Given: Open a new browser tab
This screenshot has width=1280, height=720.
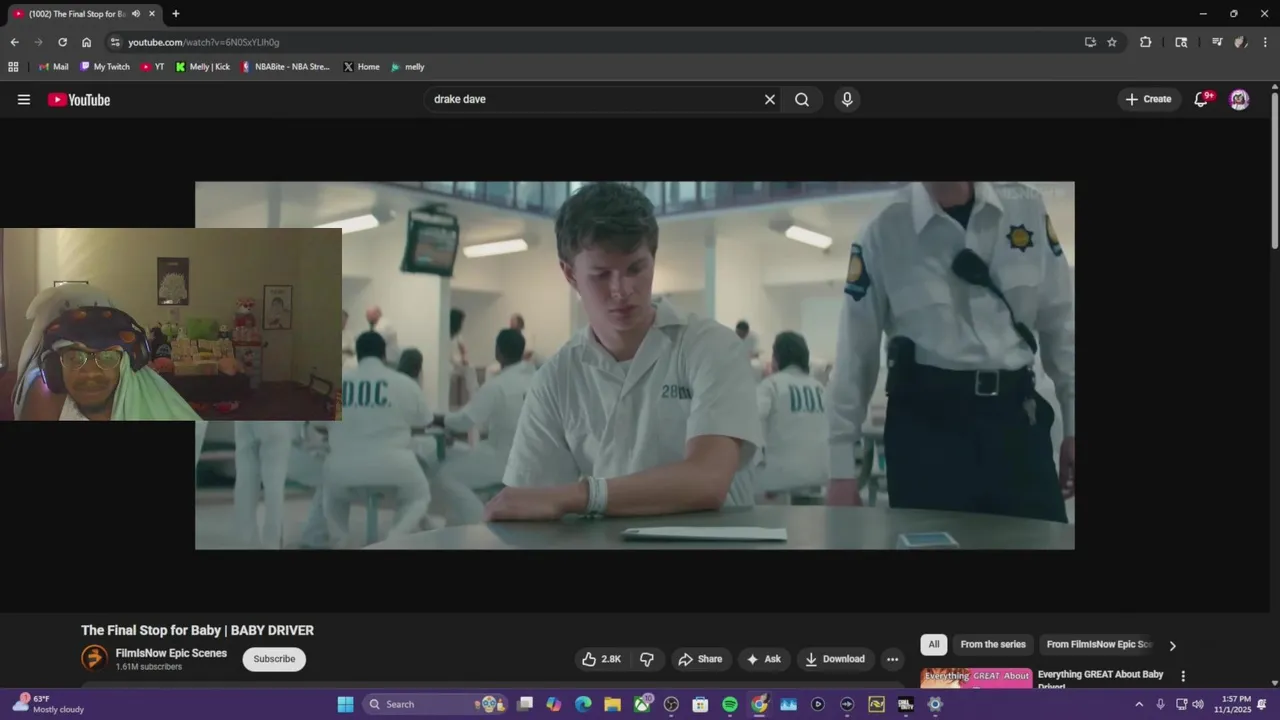Looking at the screenshot, I should pos(176,14).
